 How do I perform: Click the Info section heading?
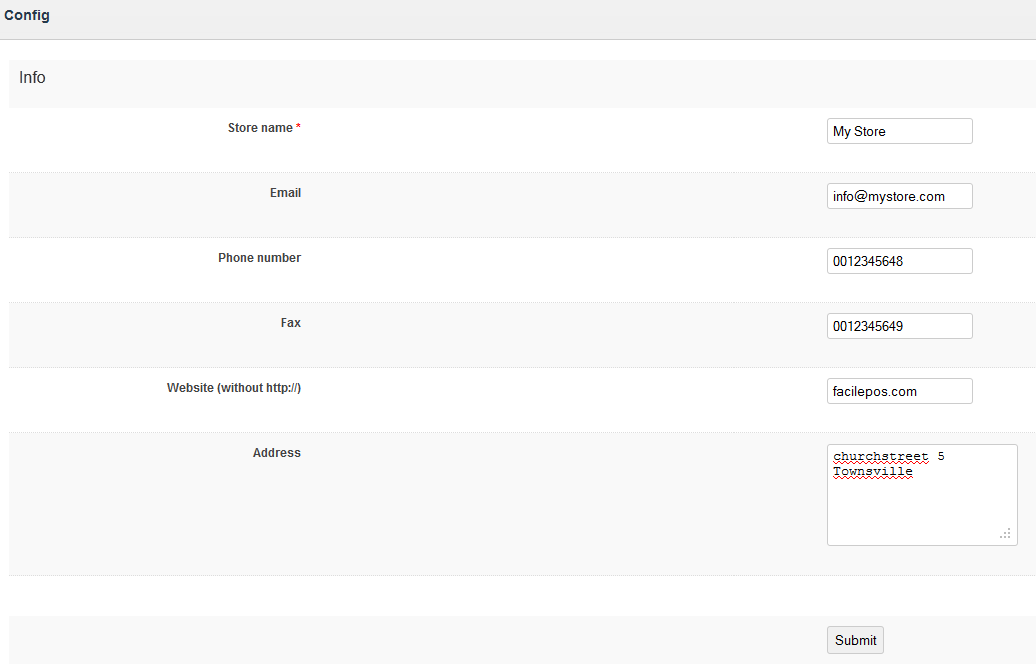(32, 78)
